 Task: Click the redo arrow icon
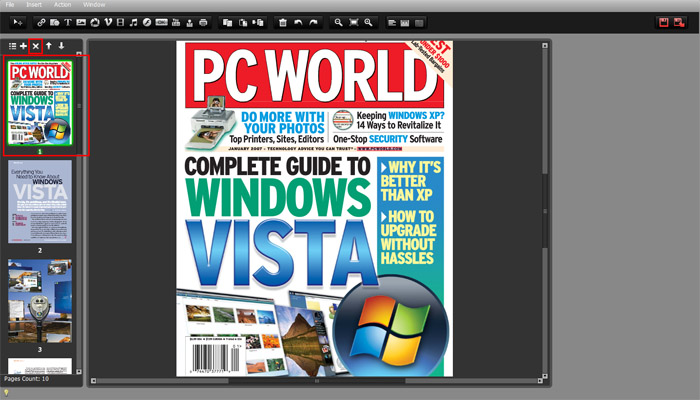tap(313, 22)
